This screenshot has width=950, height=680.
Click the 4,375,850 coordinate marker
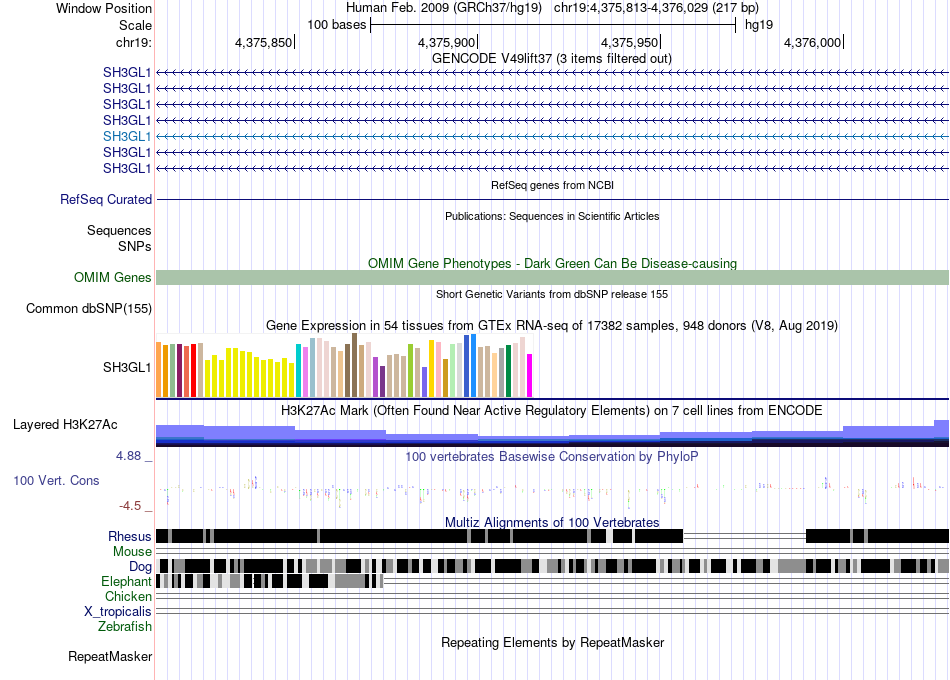264,42
